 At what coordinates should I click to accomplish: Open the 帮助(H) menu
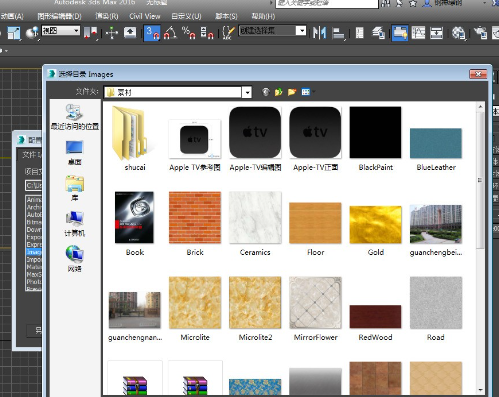click(263, 16)
